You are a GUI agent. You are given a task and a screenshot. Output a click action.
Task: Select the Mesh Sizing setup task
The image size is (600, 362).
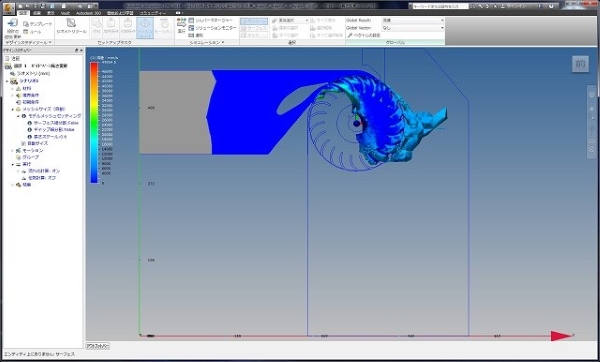[x=145, y=28]
